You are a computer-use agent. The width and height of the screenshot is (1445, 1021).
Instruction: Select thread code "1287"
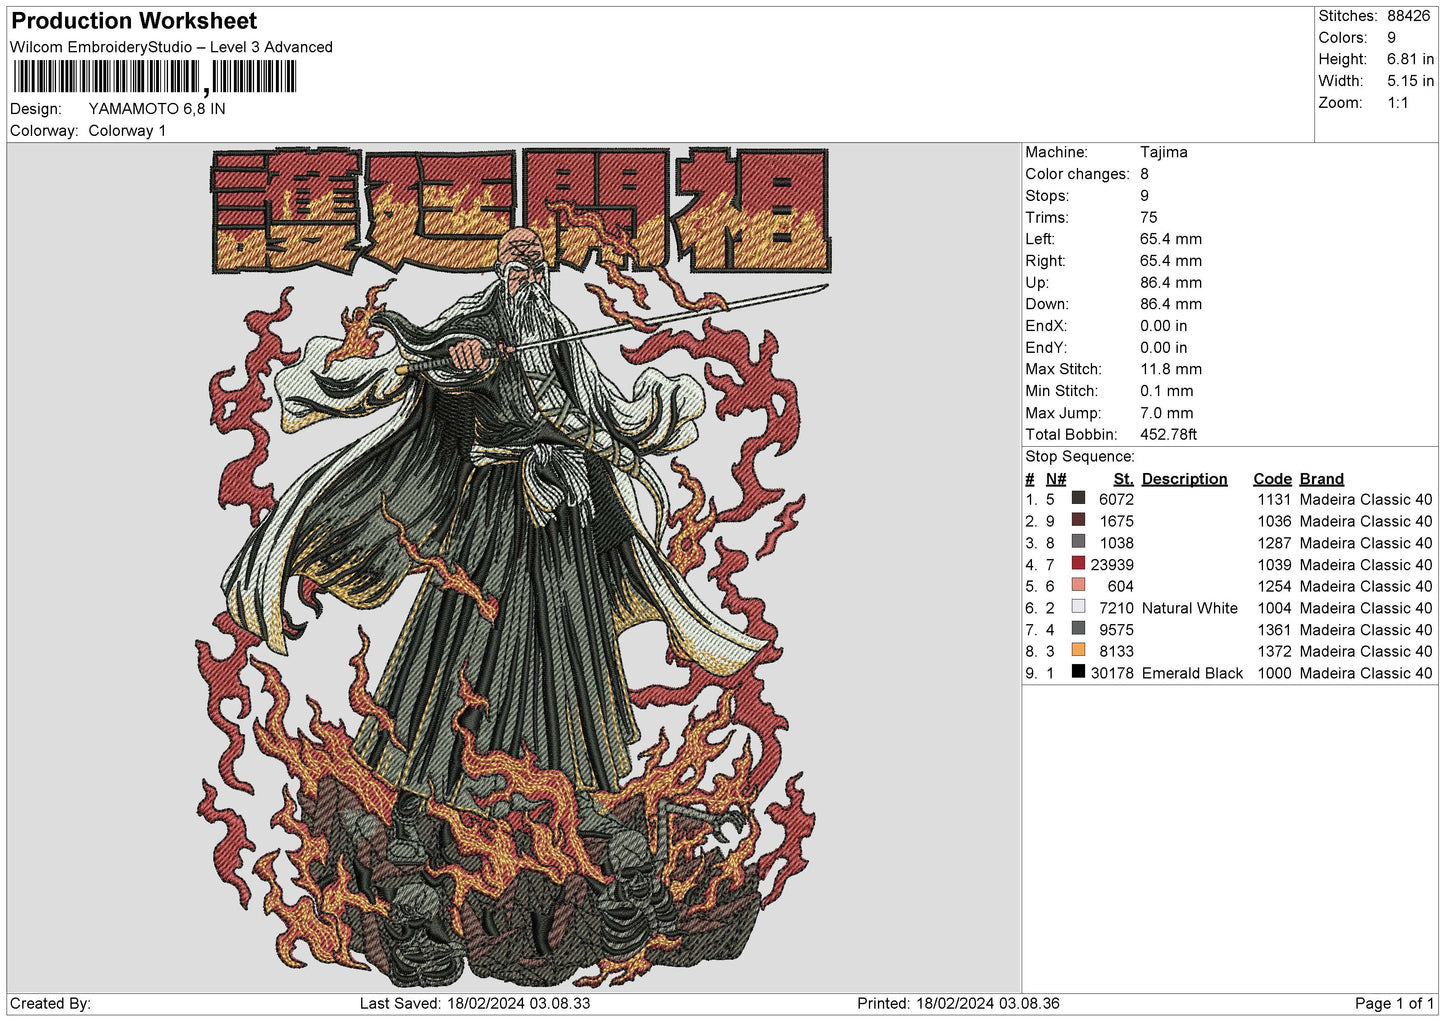(1274, 543)
